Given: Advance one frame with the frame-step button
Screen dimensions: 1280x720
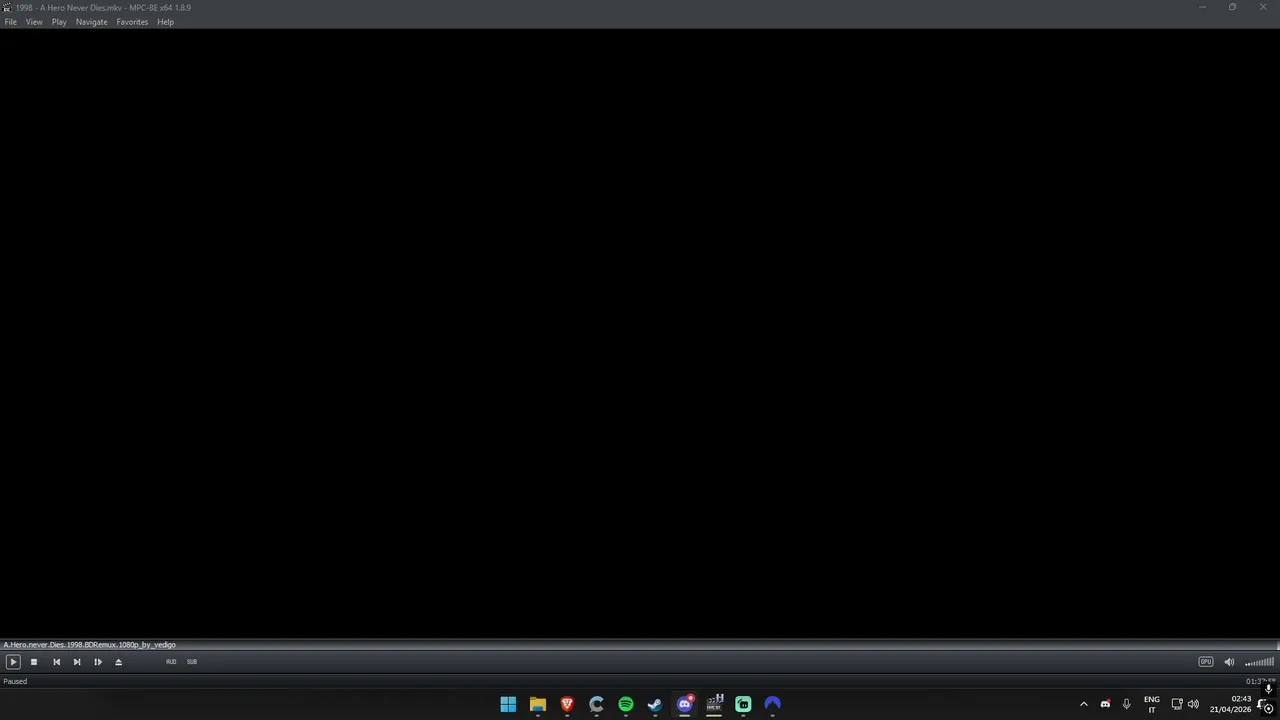Looking at the screenshot, I should coord(98,662).
